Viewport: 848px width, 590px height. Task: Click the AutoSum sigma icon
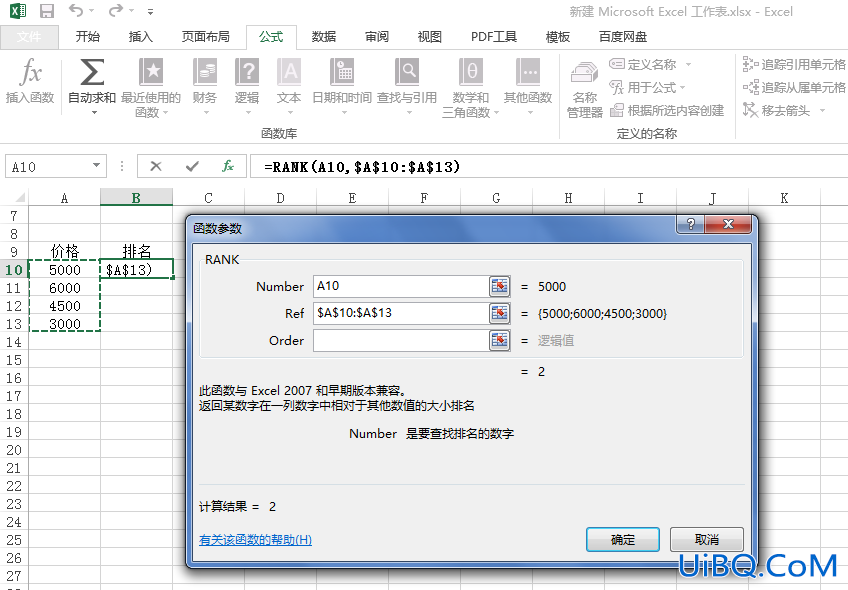coord(92,72)
